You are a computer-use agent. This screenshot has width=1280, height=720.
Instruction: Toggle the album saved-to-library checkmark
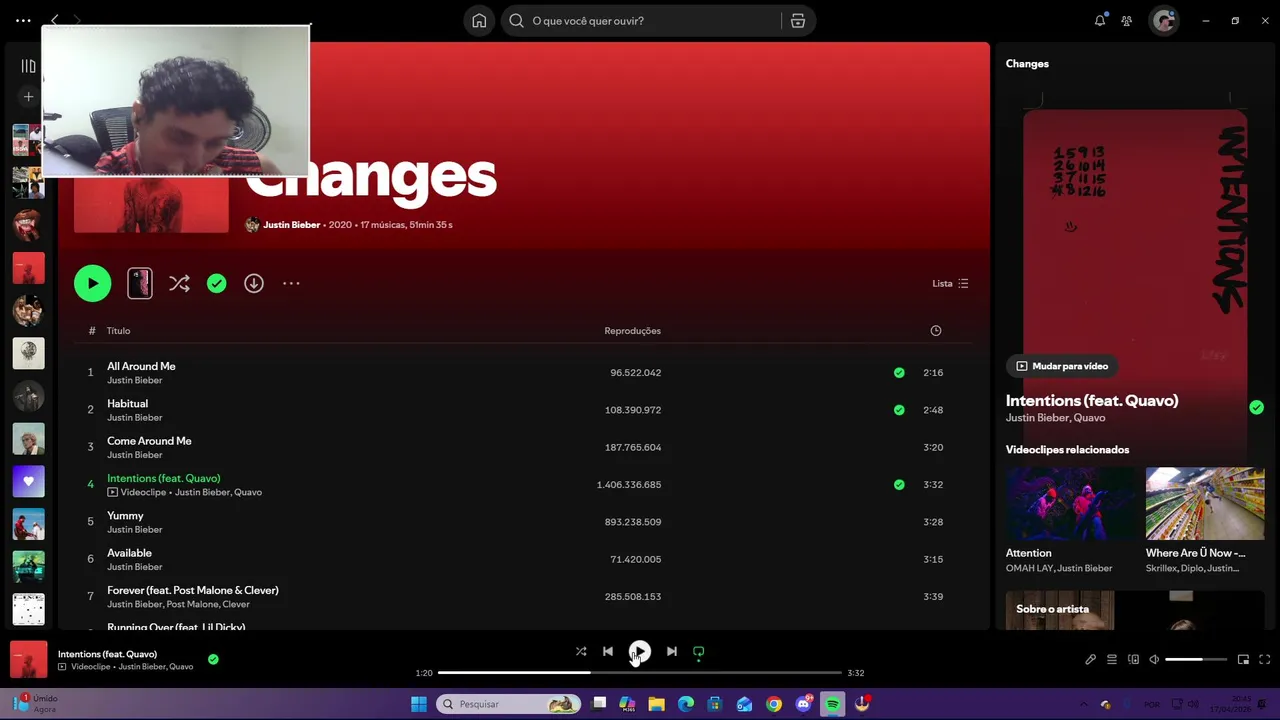coord(216,283)
